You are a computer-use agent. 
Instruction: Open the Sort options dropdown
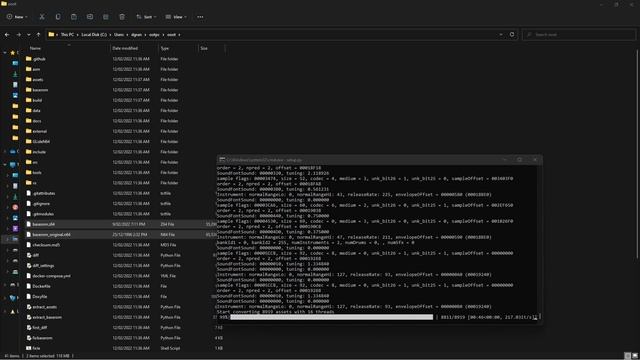pyautogui.click(x=146, y=17)
